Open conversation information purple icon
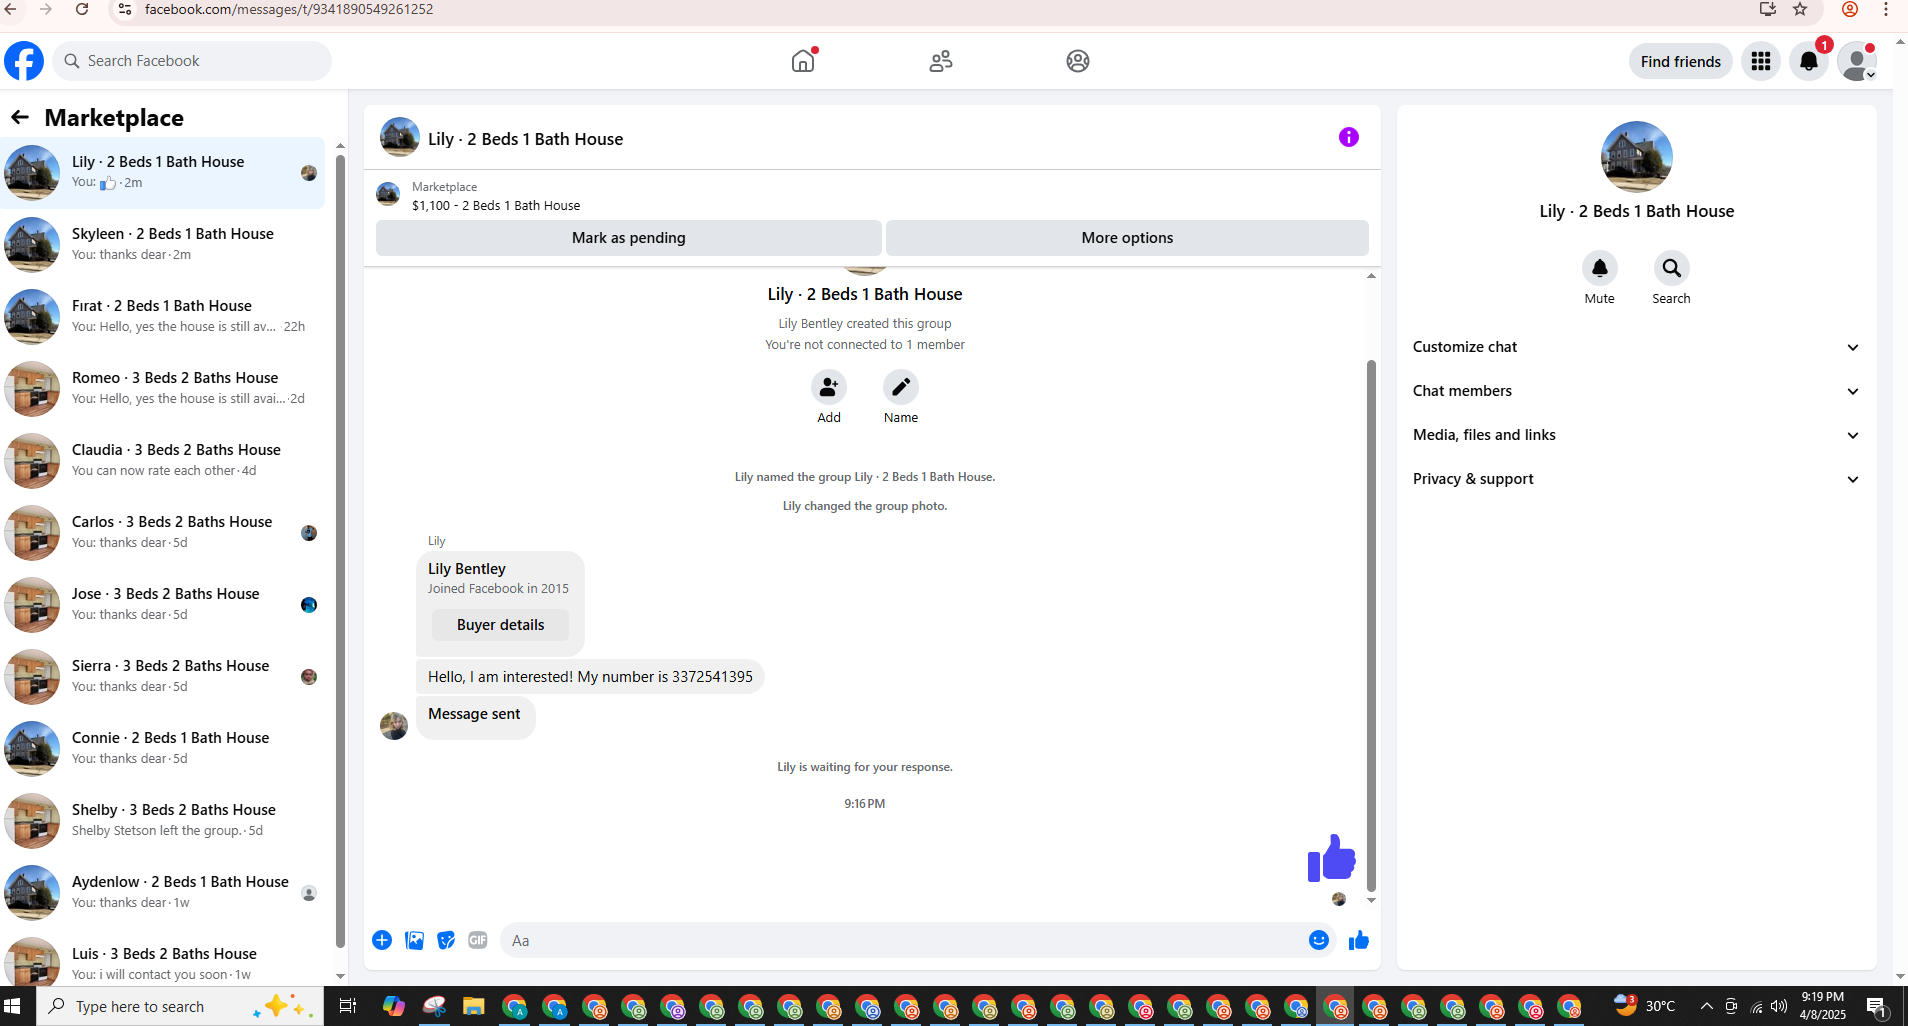This screenshot has width=1908, height=1026. point(1349,137)
